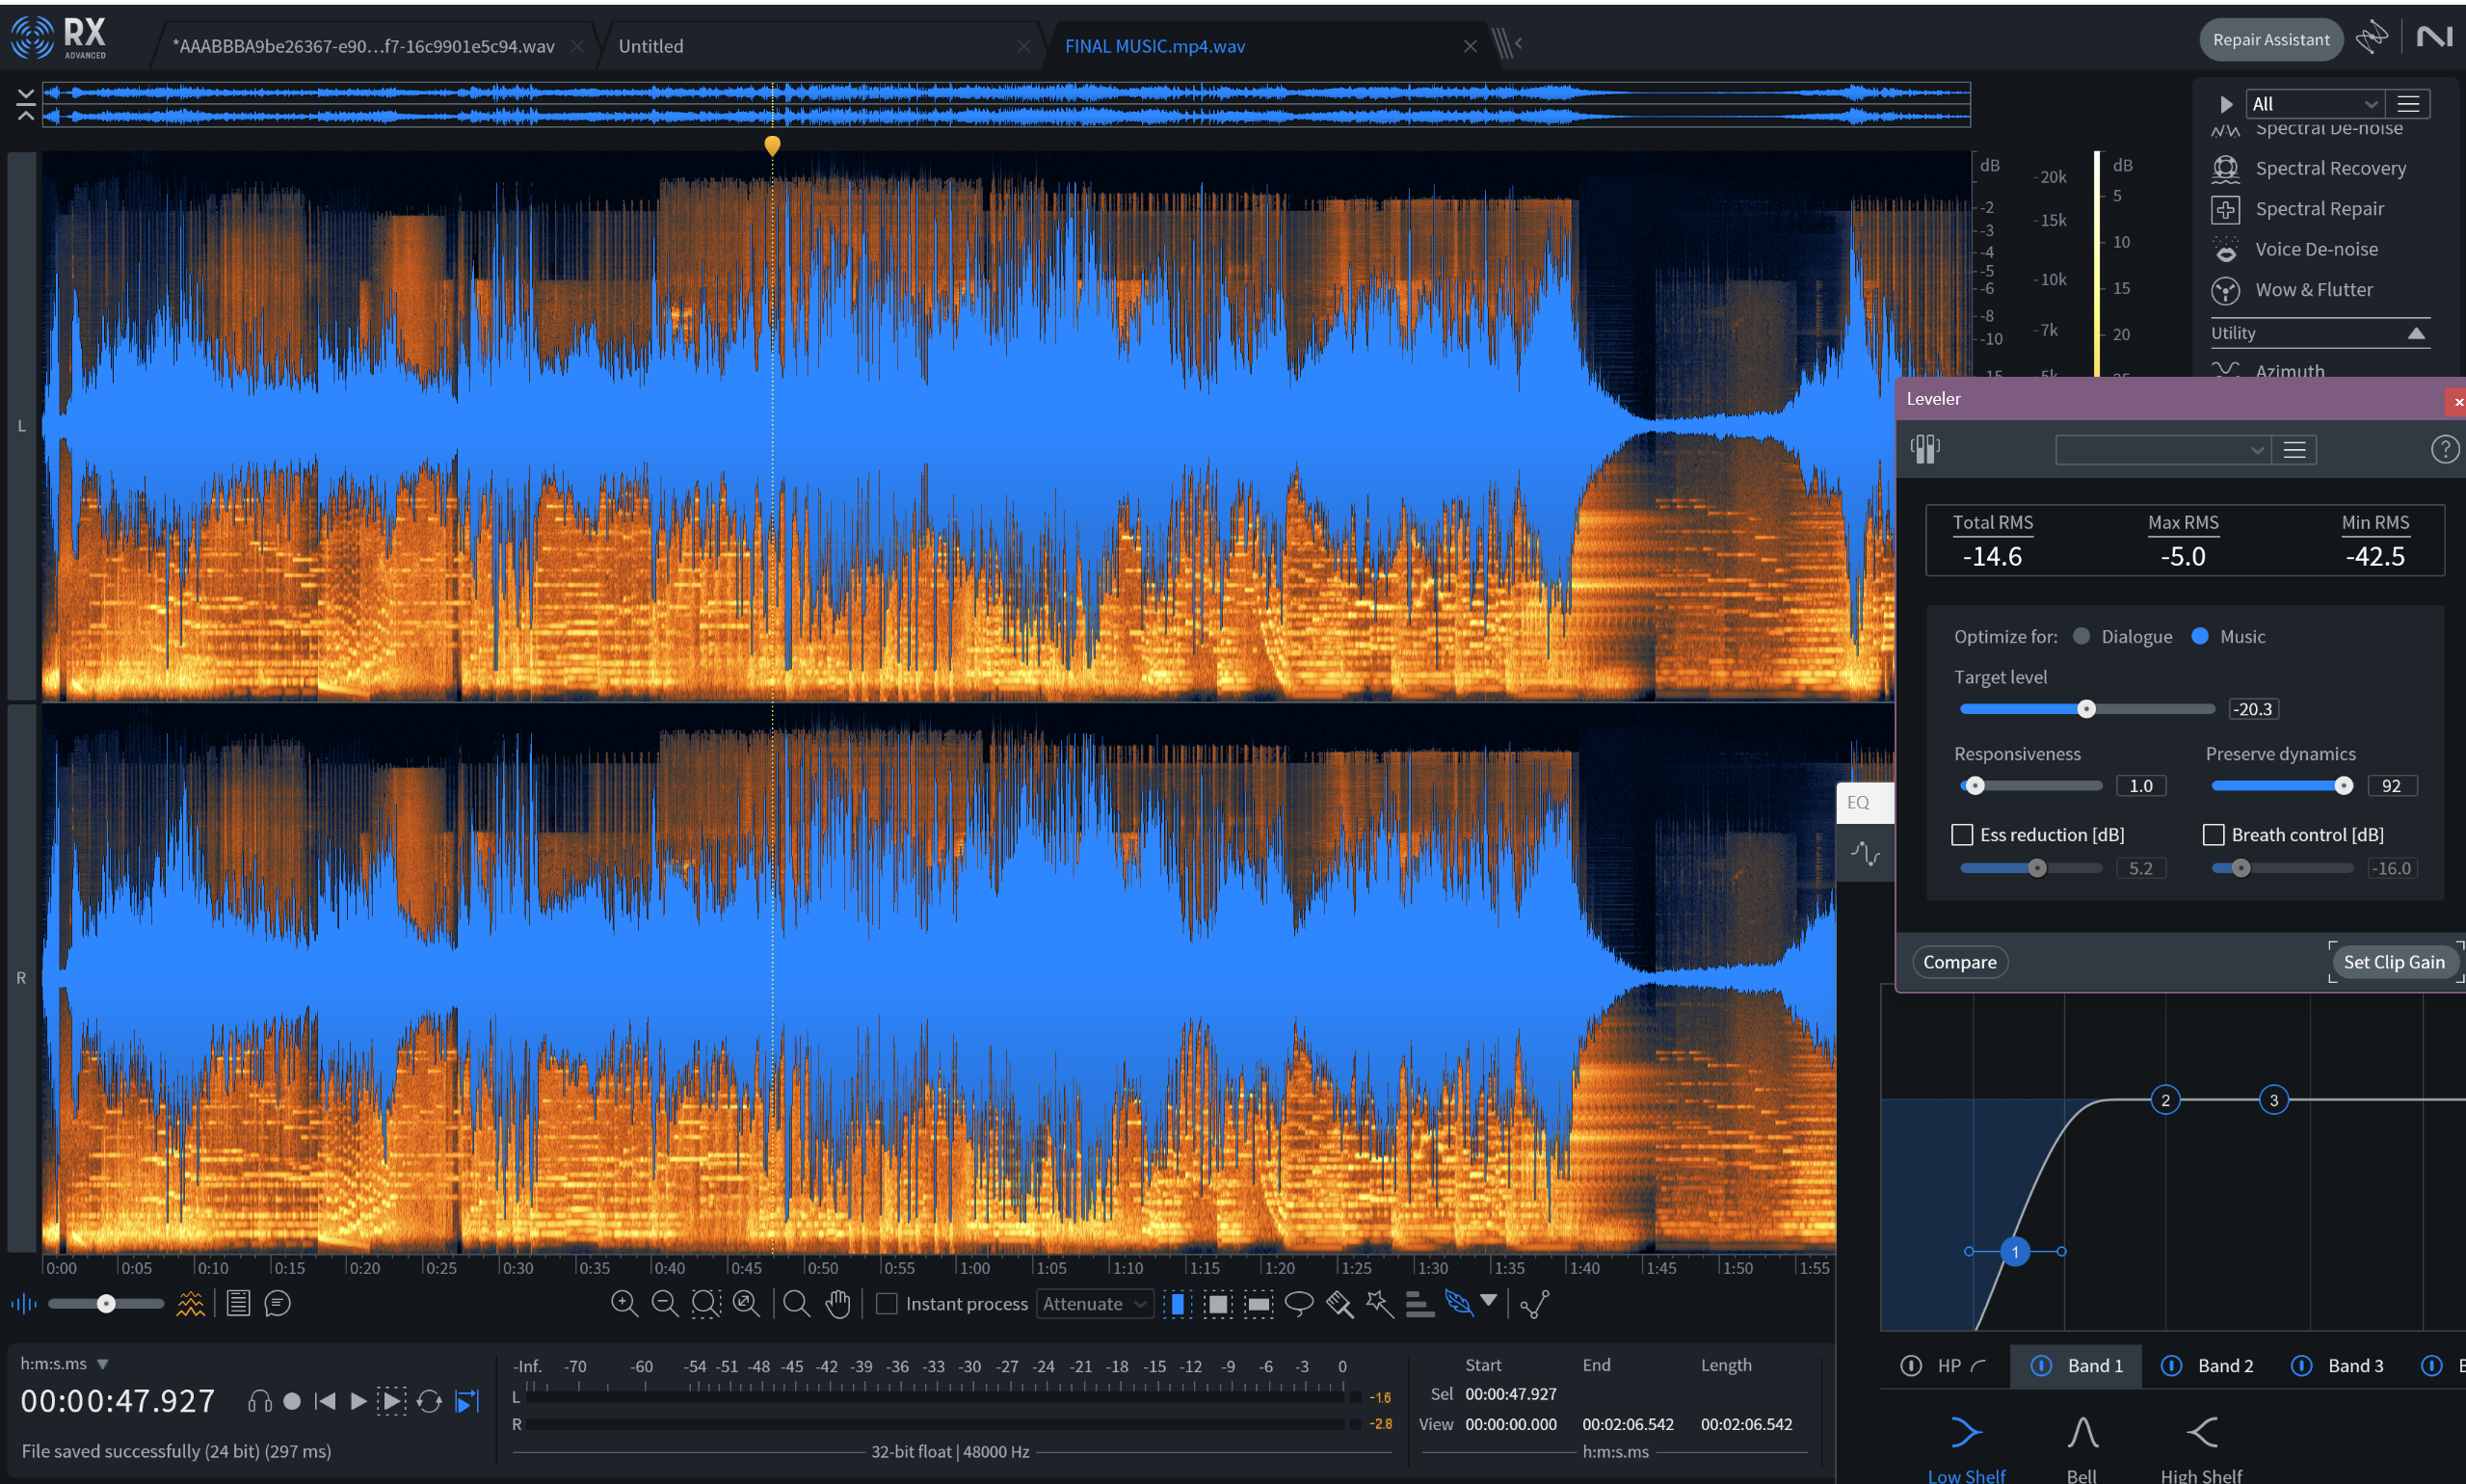
Task: Click the Target level slider handle
Action: [x=2086, y=709]
